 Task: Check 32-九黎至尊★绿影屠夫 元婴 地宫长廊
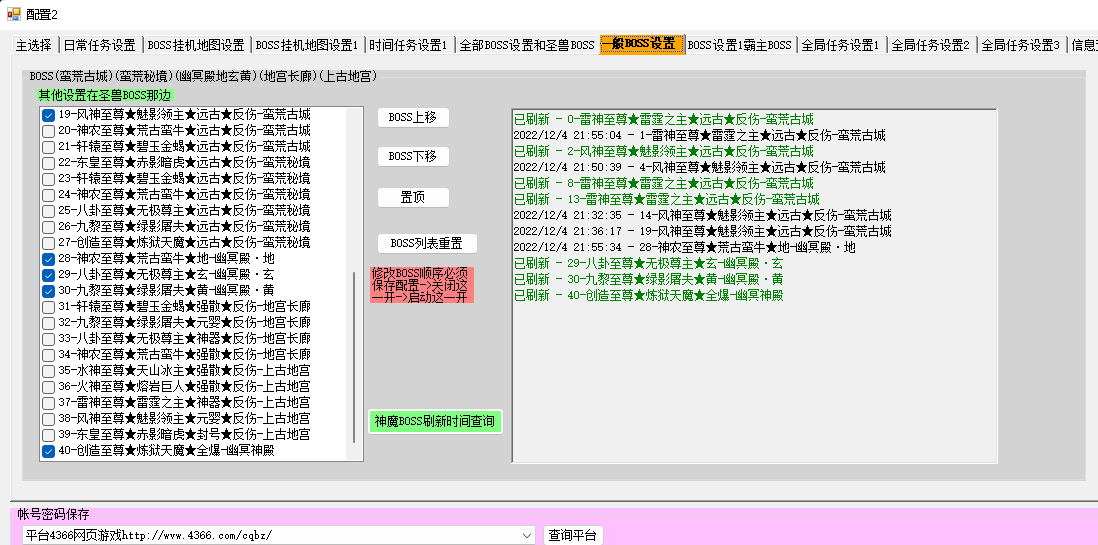[48, 324]
